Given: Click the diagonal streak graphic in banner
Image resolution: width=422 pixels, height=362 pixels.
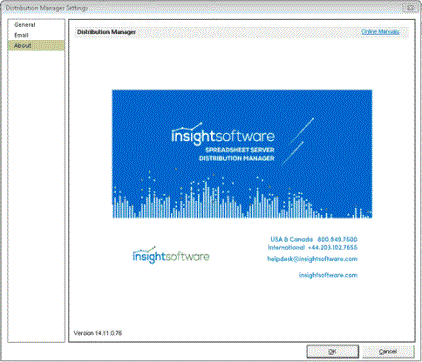Looking at the screenshot, I should (x=298, y=141).
